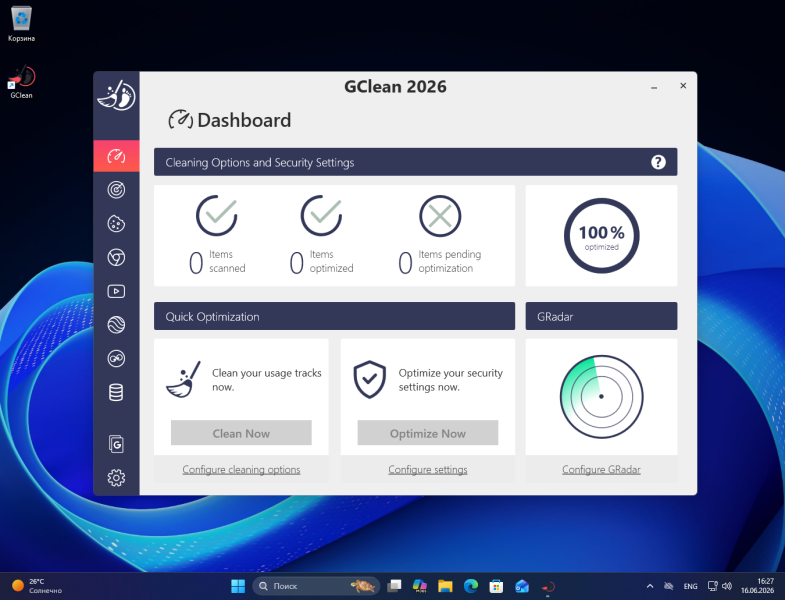Open Configure settings link
This screenshot has width=785, height=600.
point(428,469)
